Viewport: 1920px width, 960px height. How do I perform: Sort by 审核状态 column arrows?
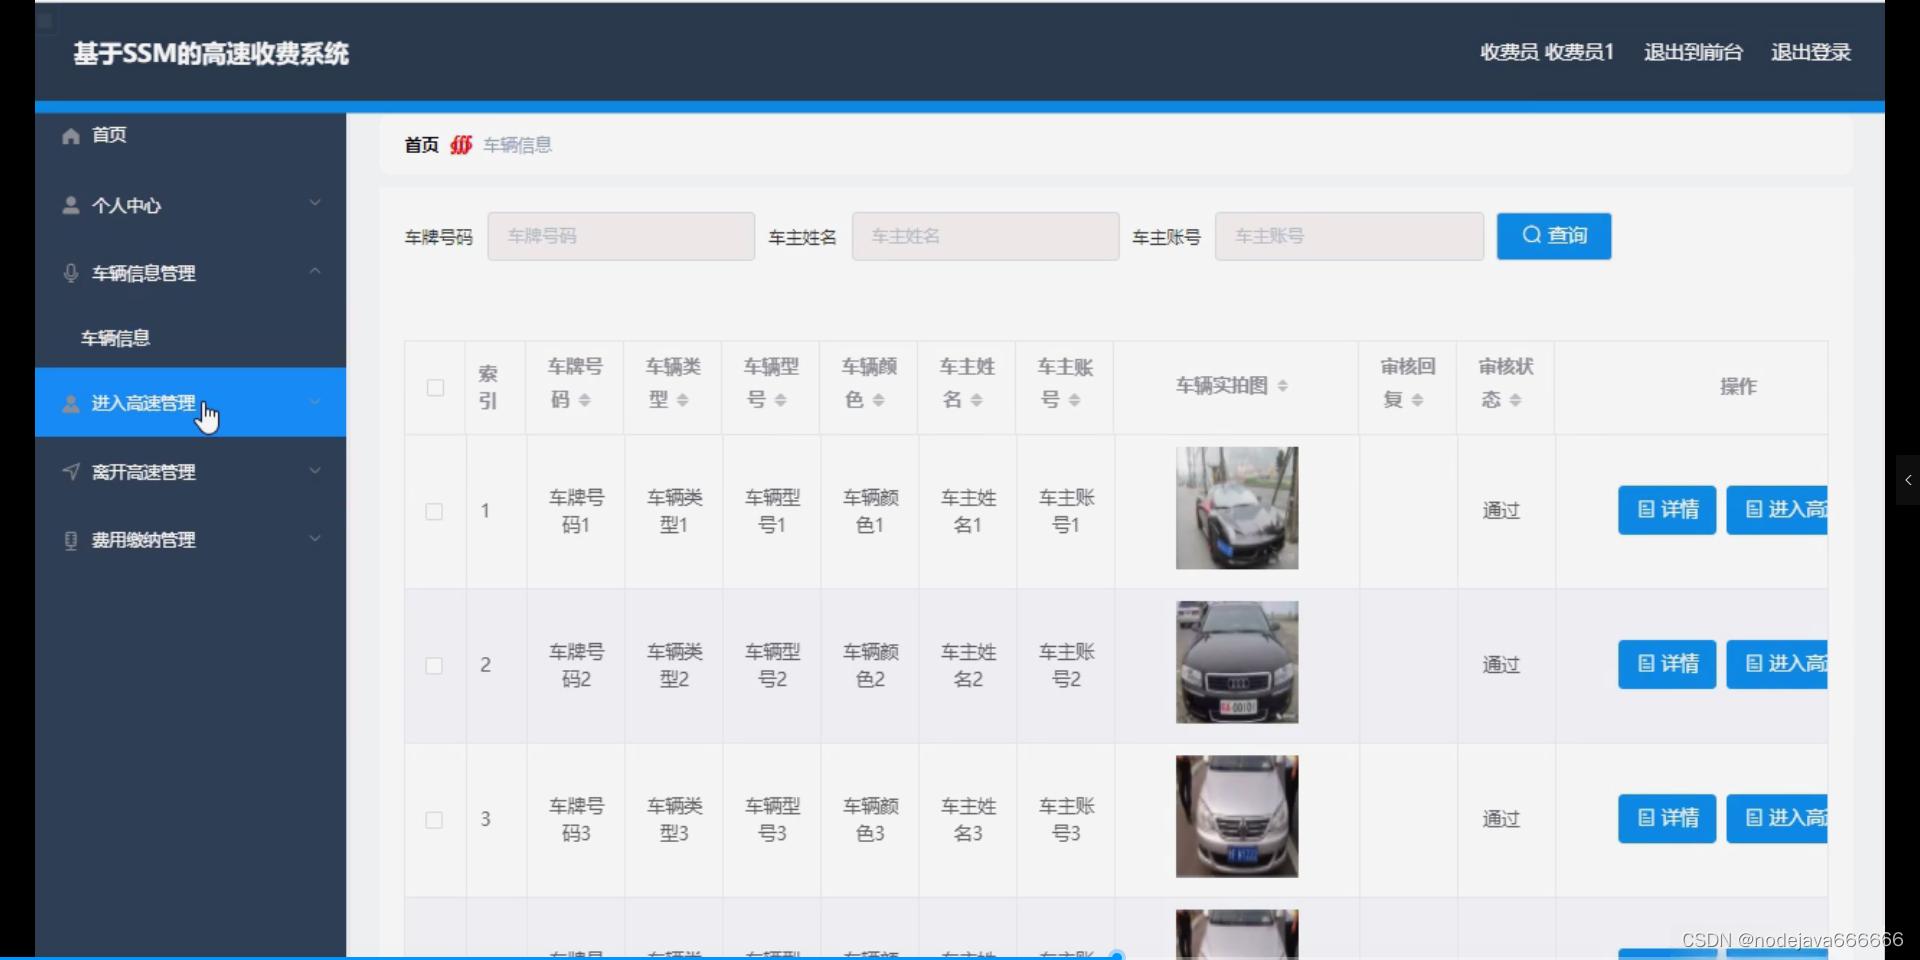point(1516,400)
